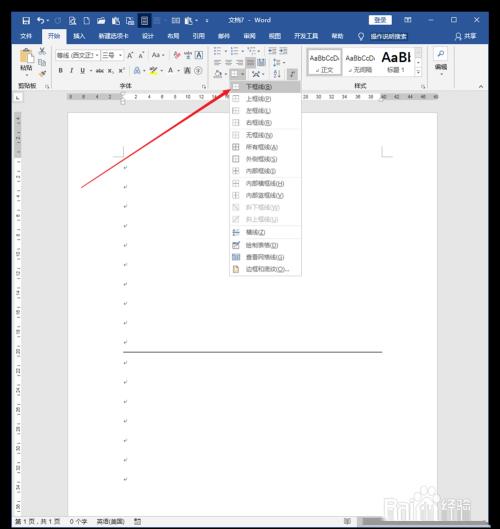Click the 登录 sign-in button
This screenshot has width=500, height=529.
click(x=380, y=20)
